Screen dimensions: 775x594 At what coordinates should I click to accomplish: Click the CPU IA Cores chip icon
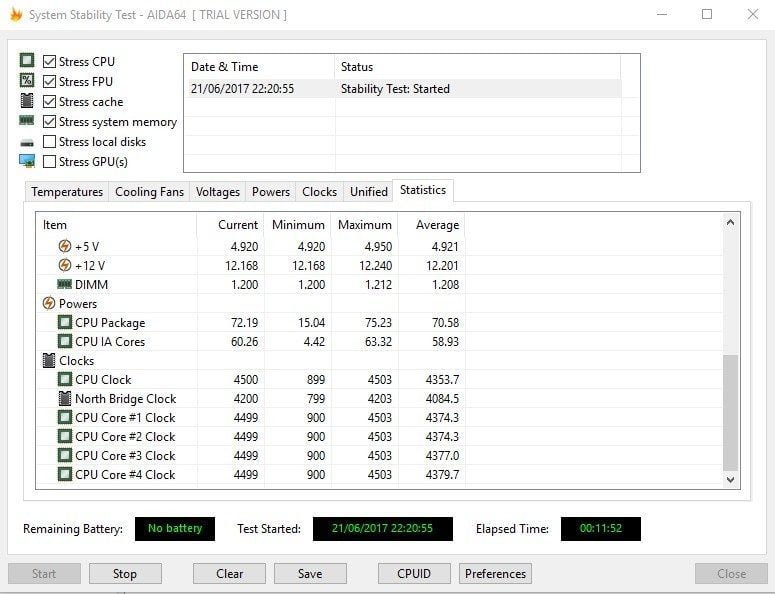(x=65, y=341)
